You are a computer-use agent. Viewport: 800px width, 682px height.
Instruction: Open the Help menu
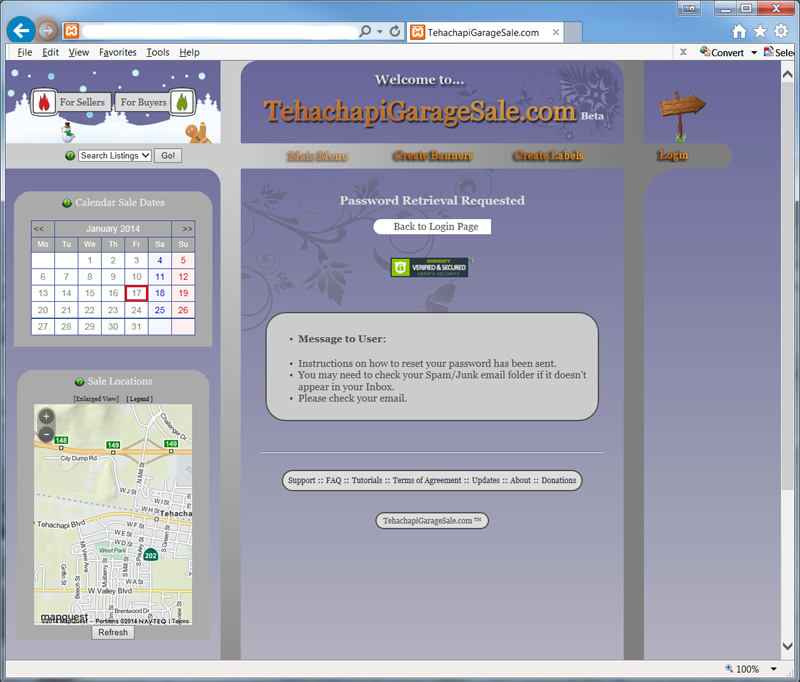[x=189, y=52]
